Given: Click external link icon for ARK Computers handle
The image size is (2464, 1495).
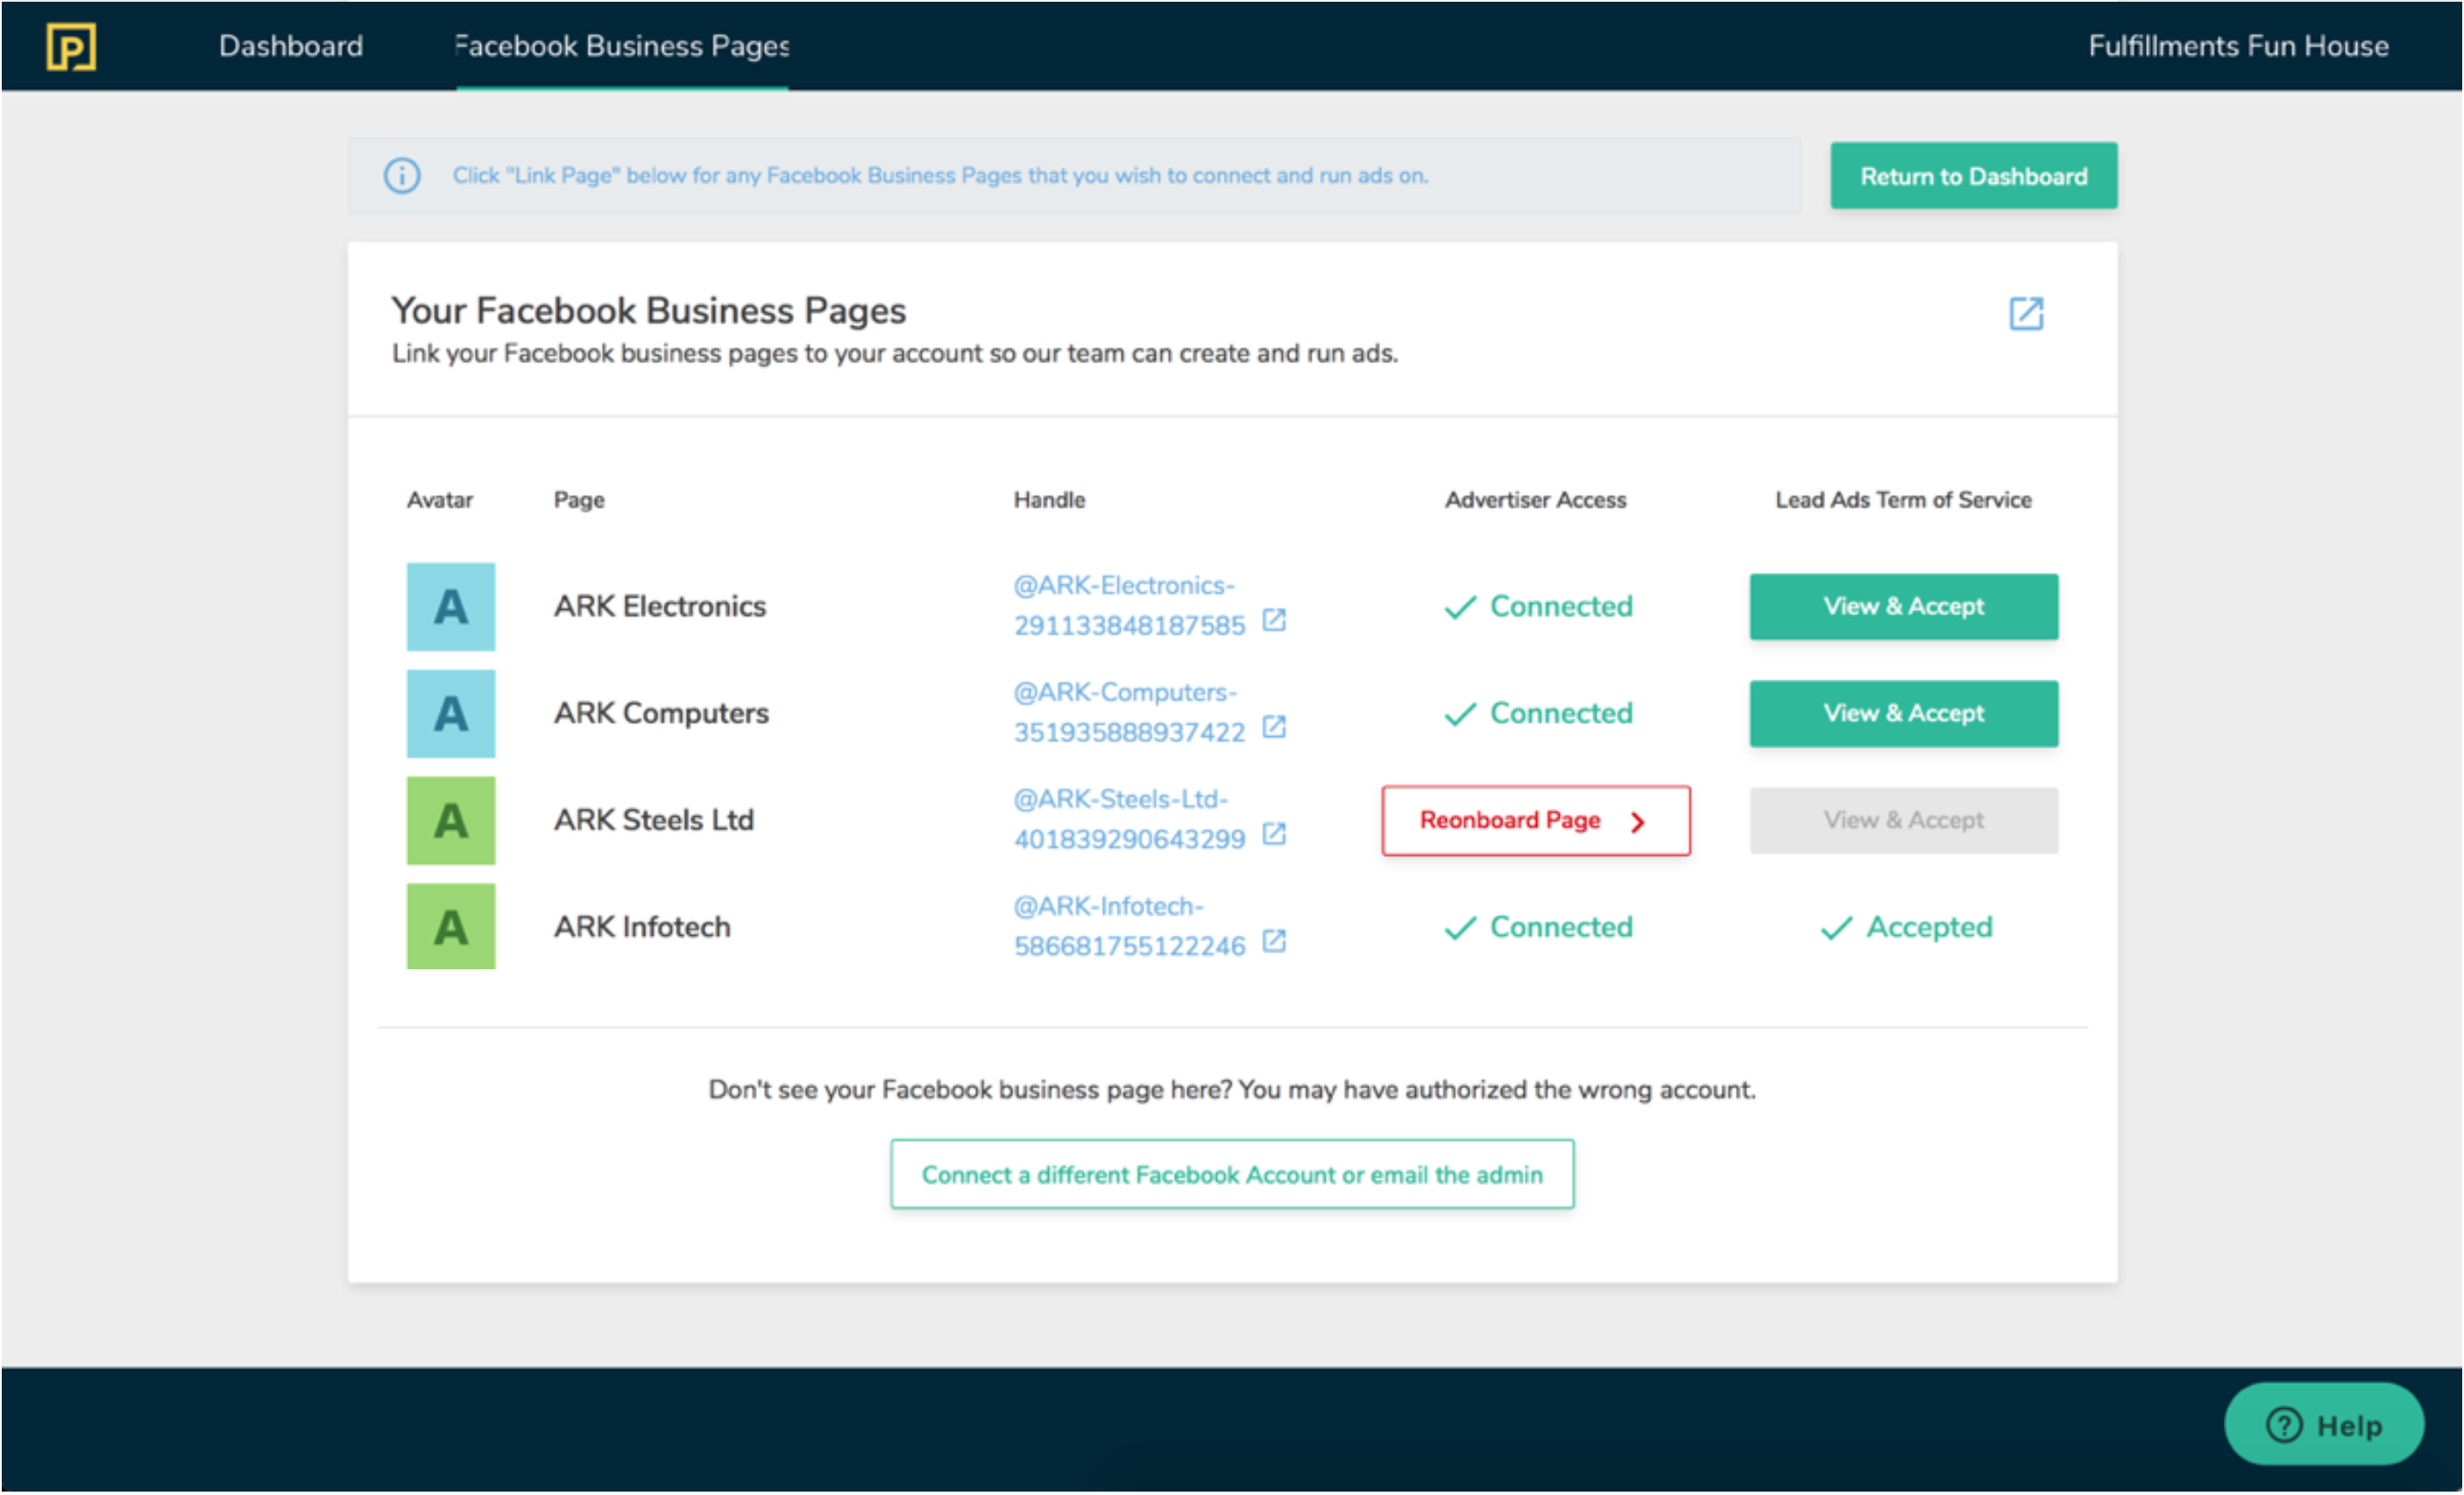Looking at the screenshot, I should click(x=1274, y=728).
